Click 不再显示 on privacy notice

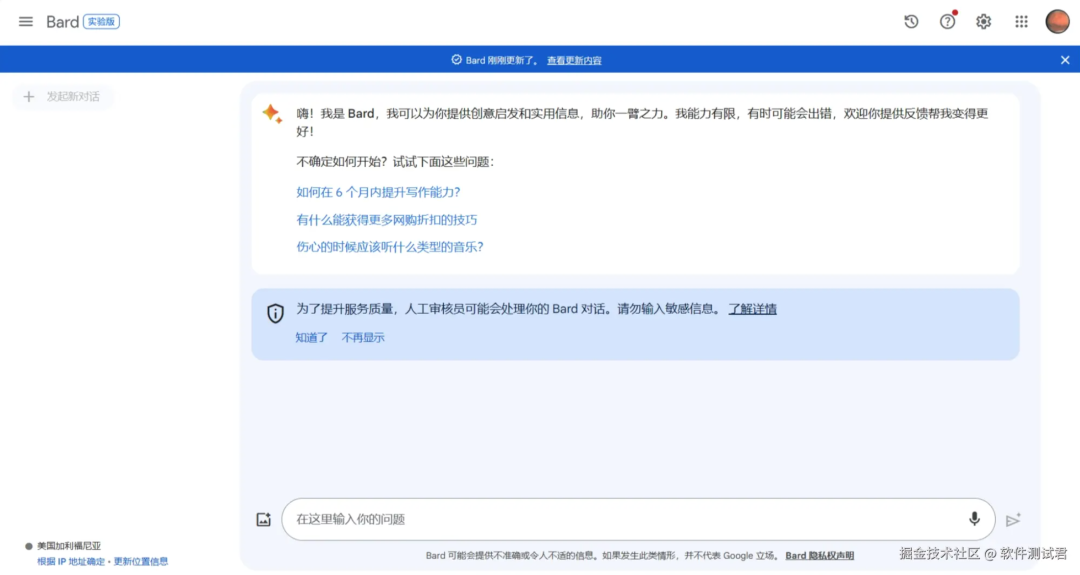click(x=363, y=337)
